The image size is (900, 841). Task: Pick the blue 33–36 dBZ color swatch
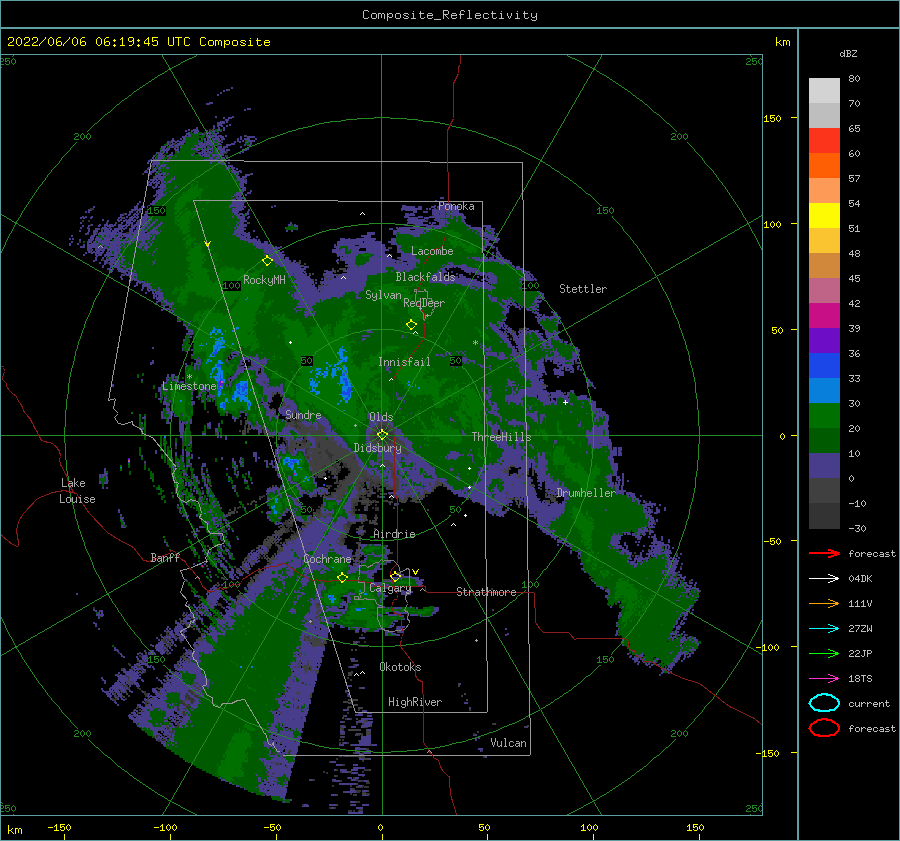click(x=824, y=366)
